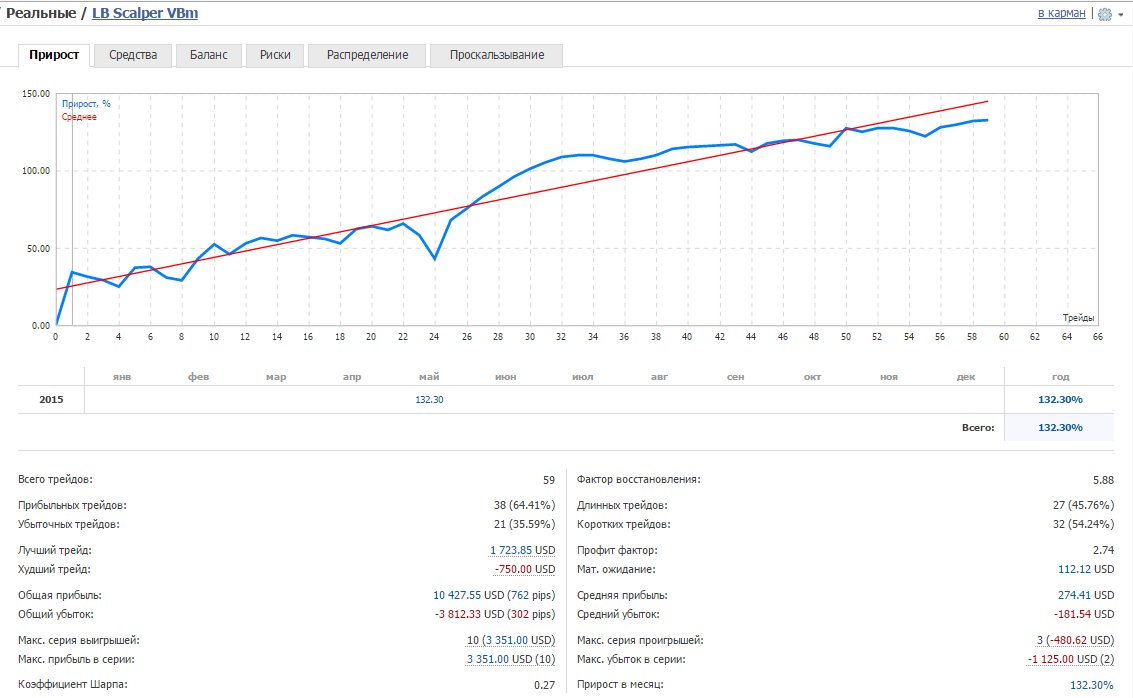Viewport: 1133px width, 698px height.
Task: Switch to the Баланс tab
Action: coord(209,55)
